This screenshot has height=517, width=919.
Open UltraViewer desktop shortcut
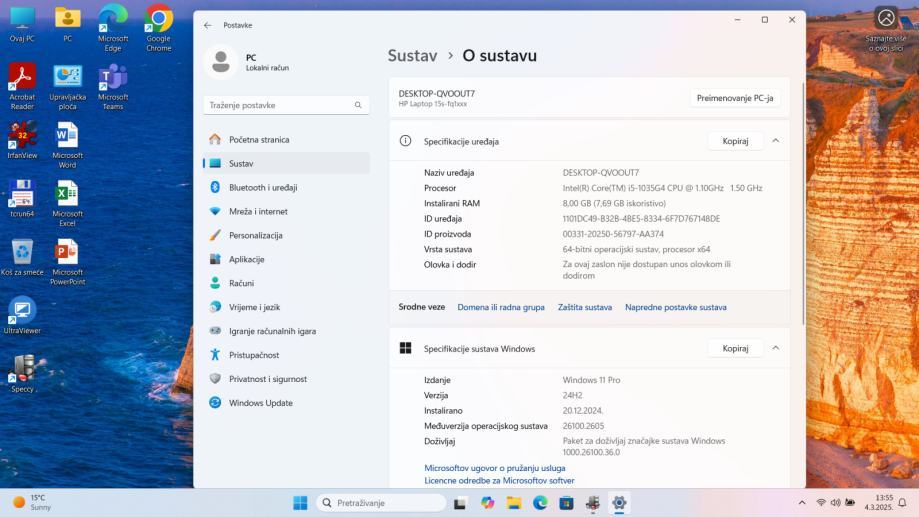(22, 313)
